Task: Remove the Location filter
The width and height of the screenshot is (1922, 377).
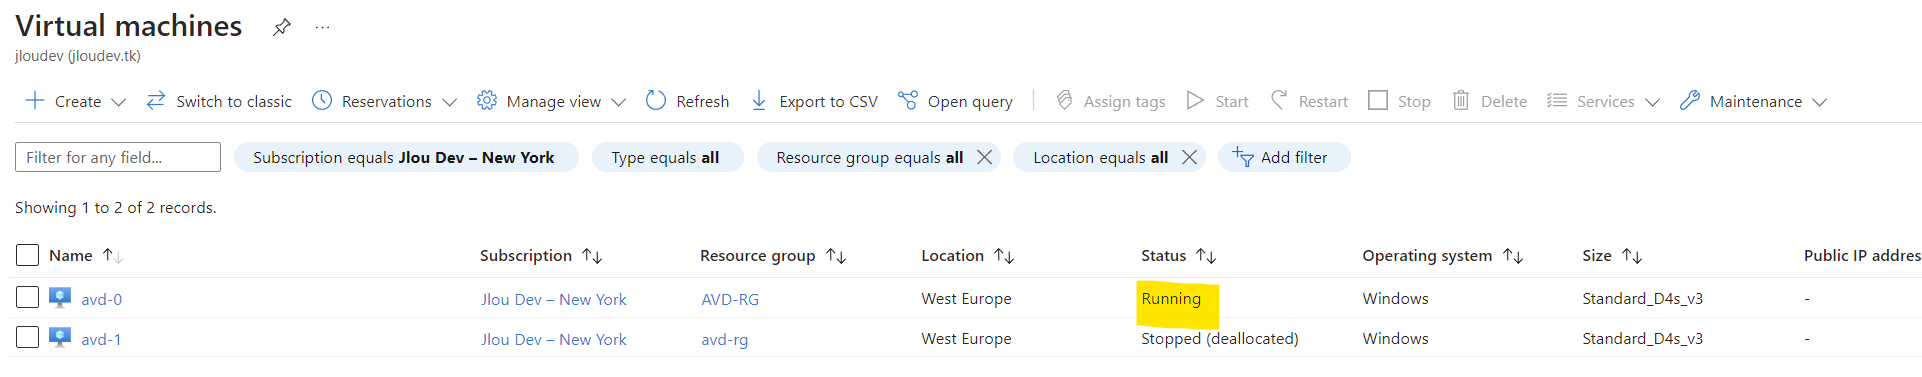Action: click(1189, 157)
